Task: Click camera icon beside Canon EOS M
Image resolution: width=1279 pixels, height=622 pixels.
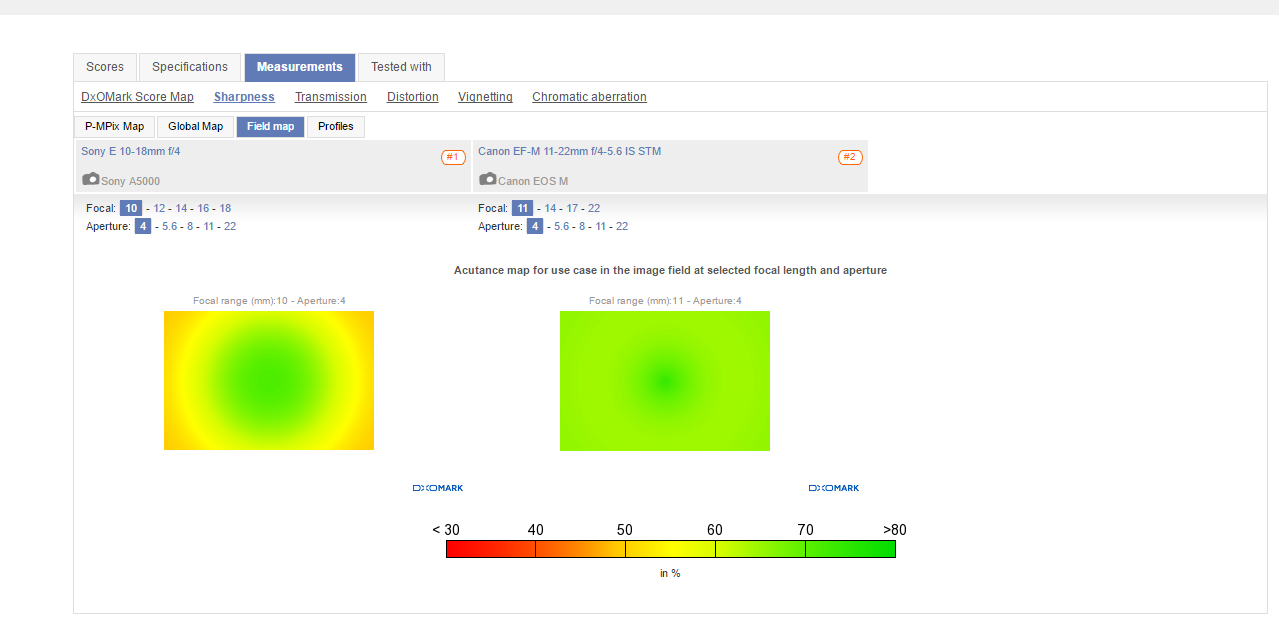Action: 488,179
